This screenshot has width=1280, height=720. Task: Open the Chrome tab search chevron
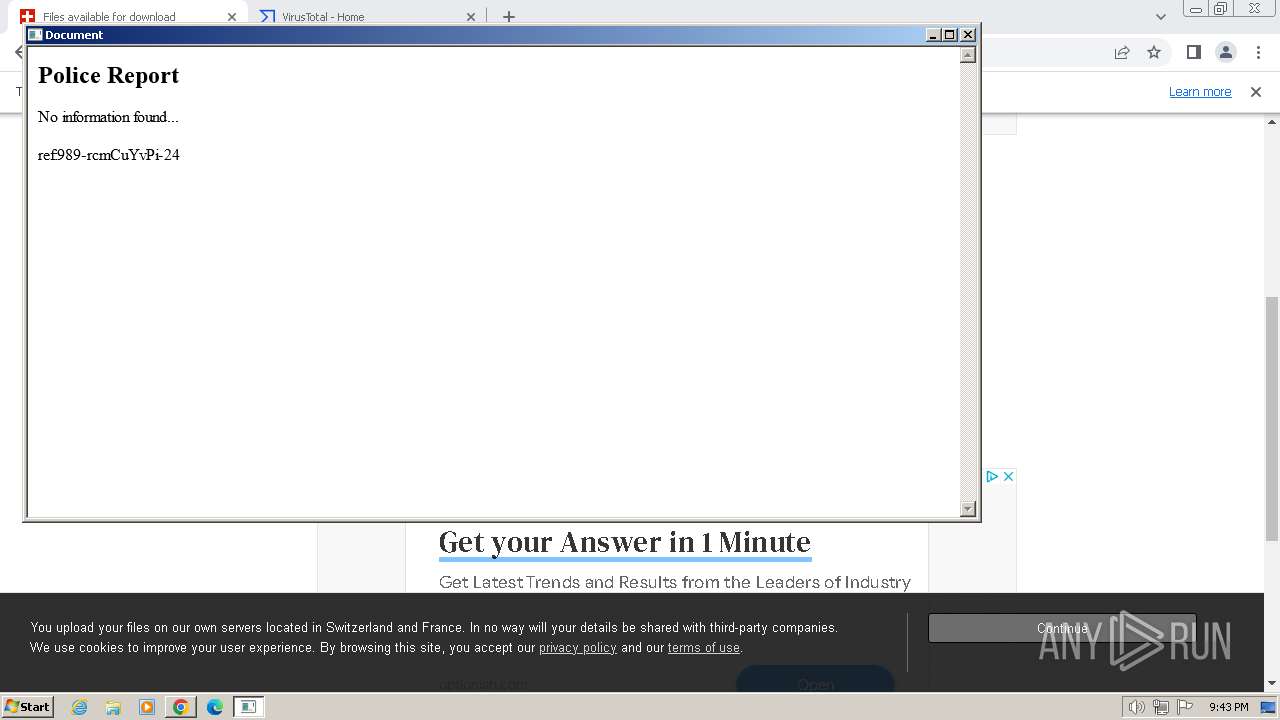point(1161,16)
